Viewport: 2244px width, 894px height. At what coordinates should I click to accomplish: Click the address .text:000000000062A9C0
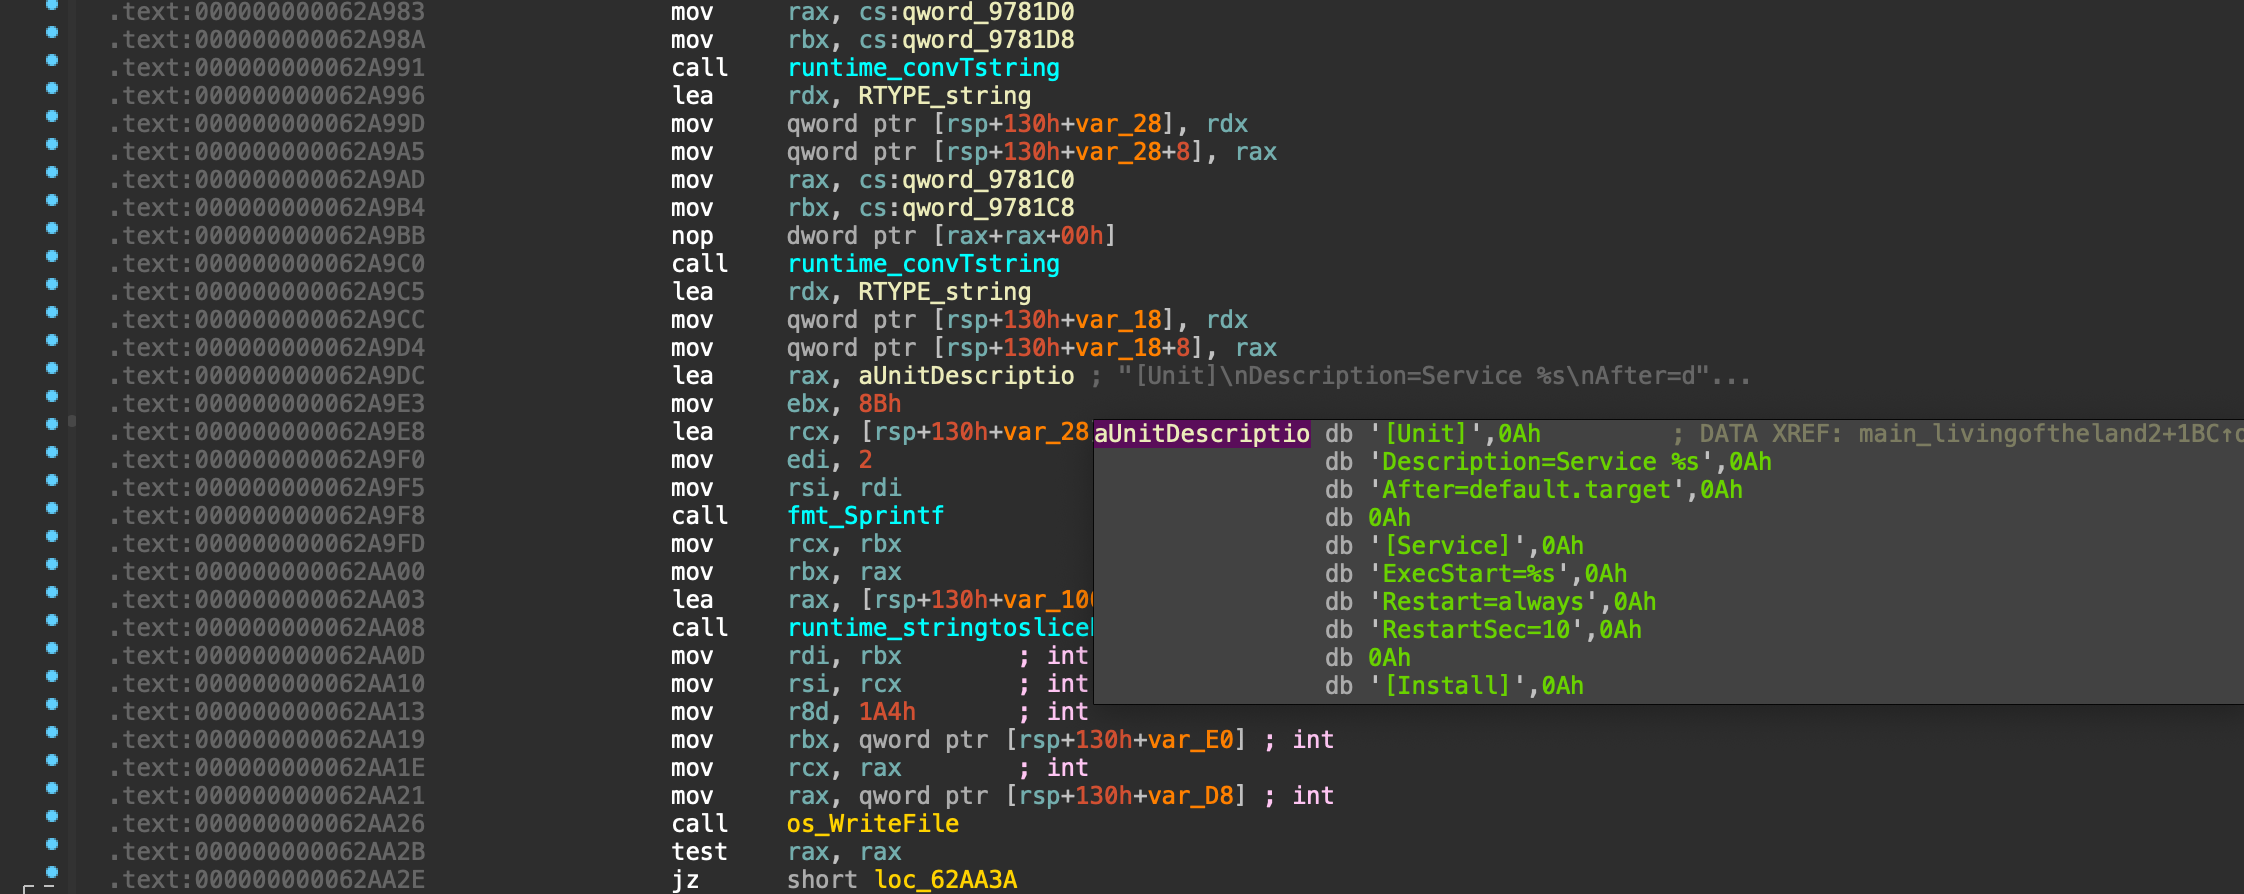[267, 264]
